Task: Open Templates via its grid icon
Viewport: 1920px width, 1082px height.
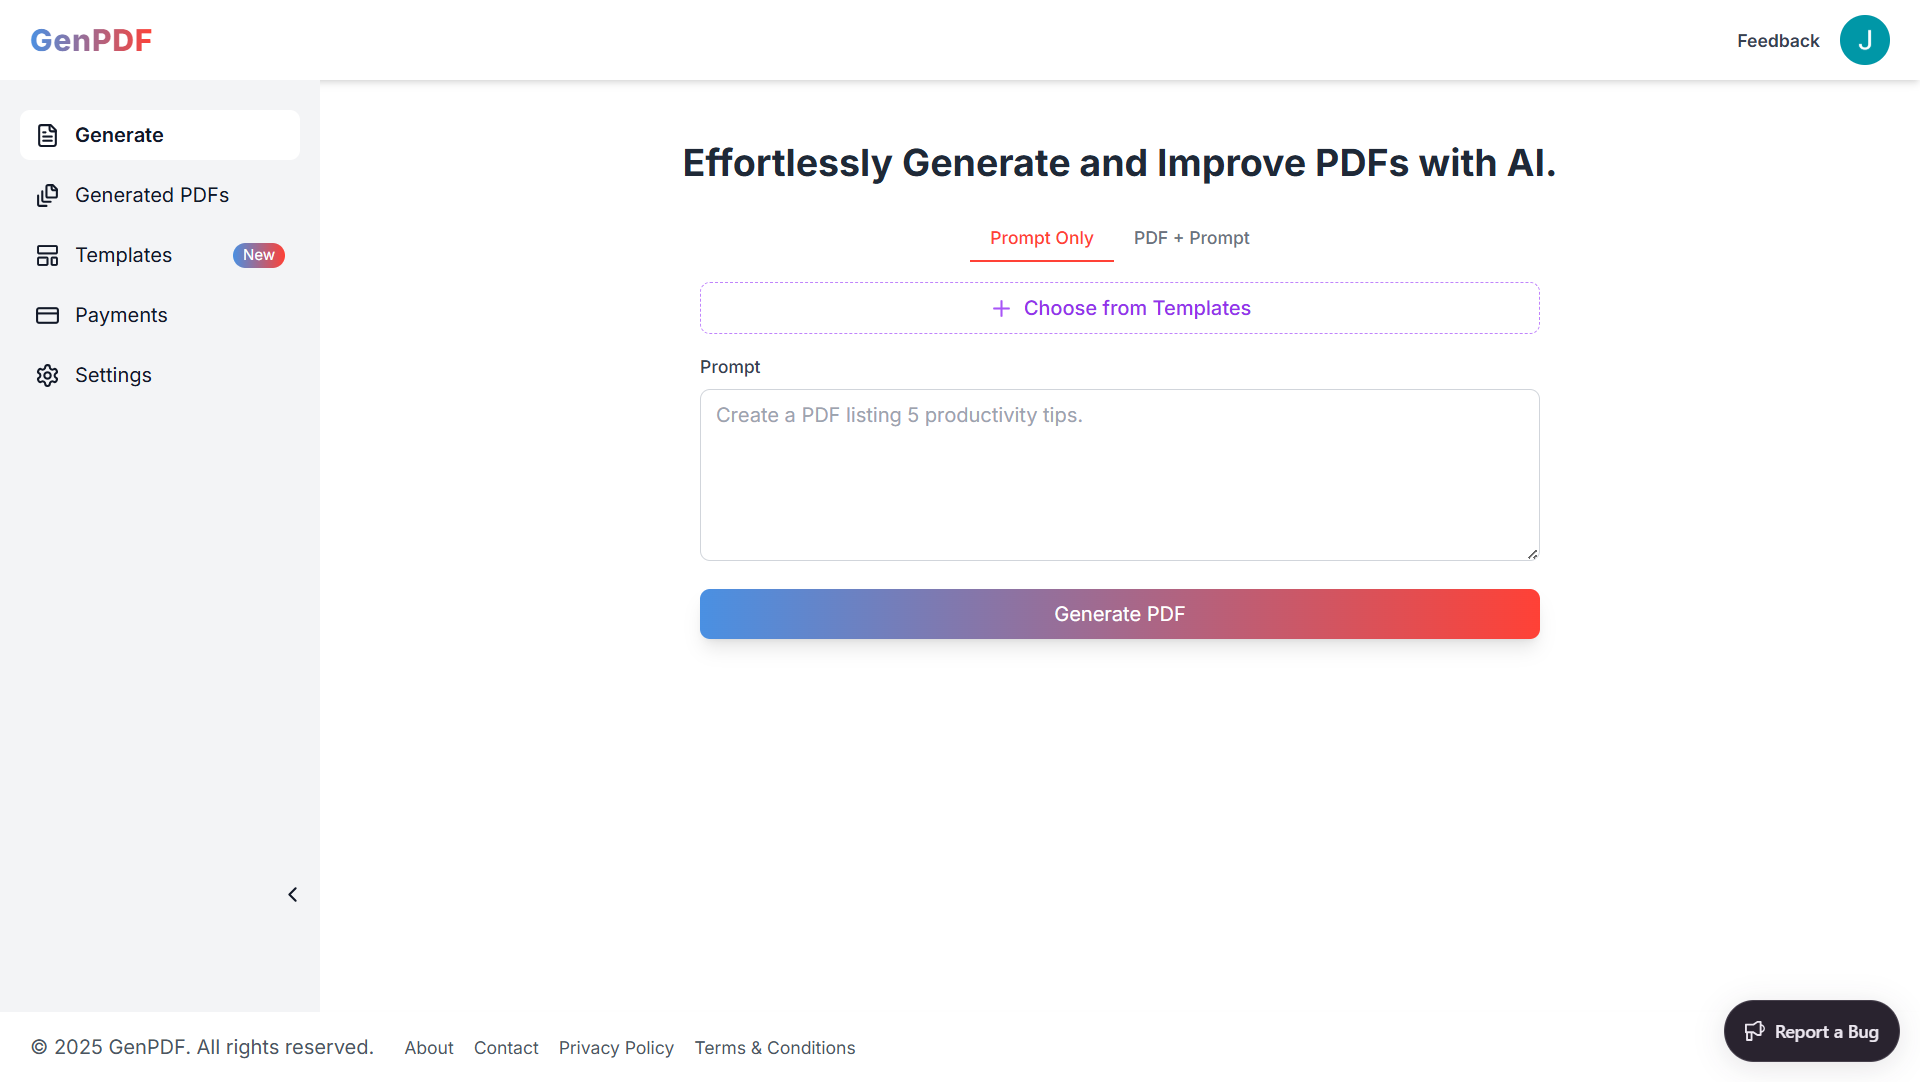Action: [x=48, y=255]
